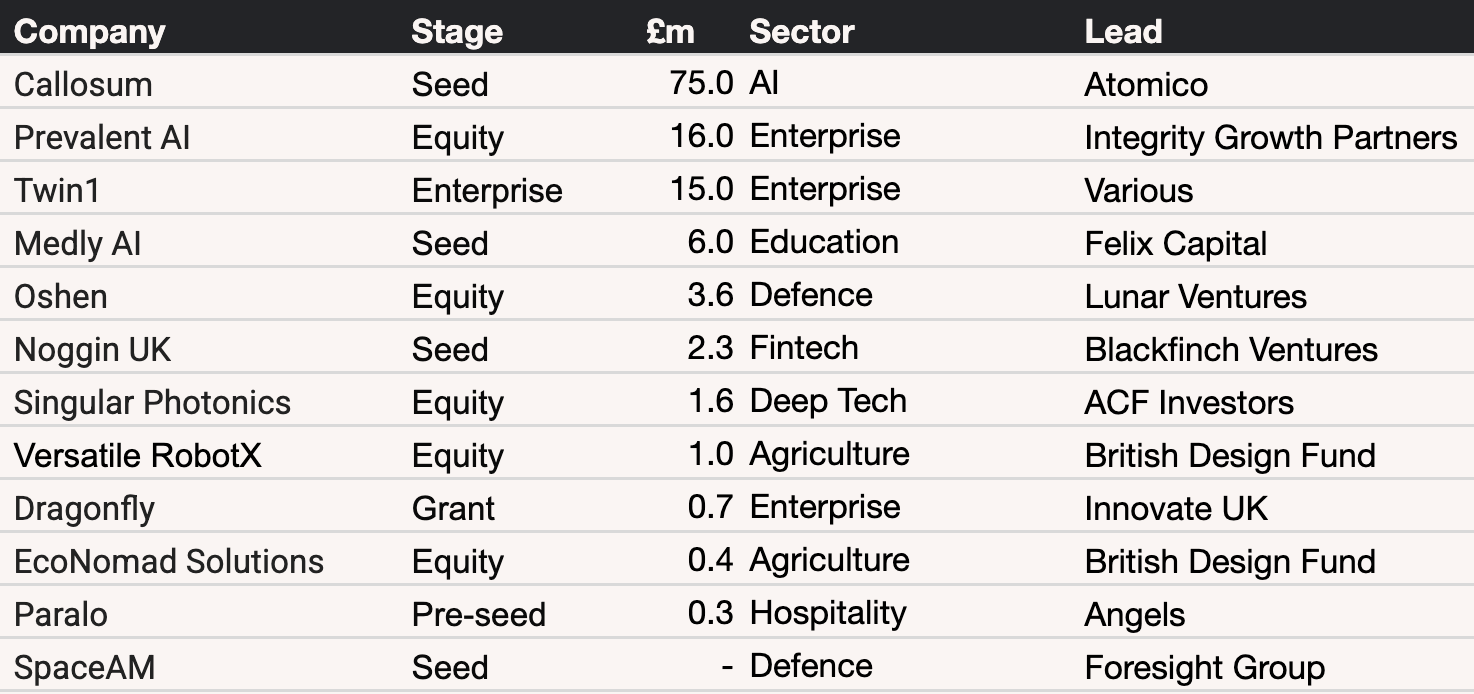1474x694 pixels.
Task: Select the Paralo company cell
Action: (61, 615)
